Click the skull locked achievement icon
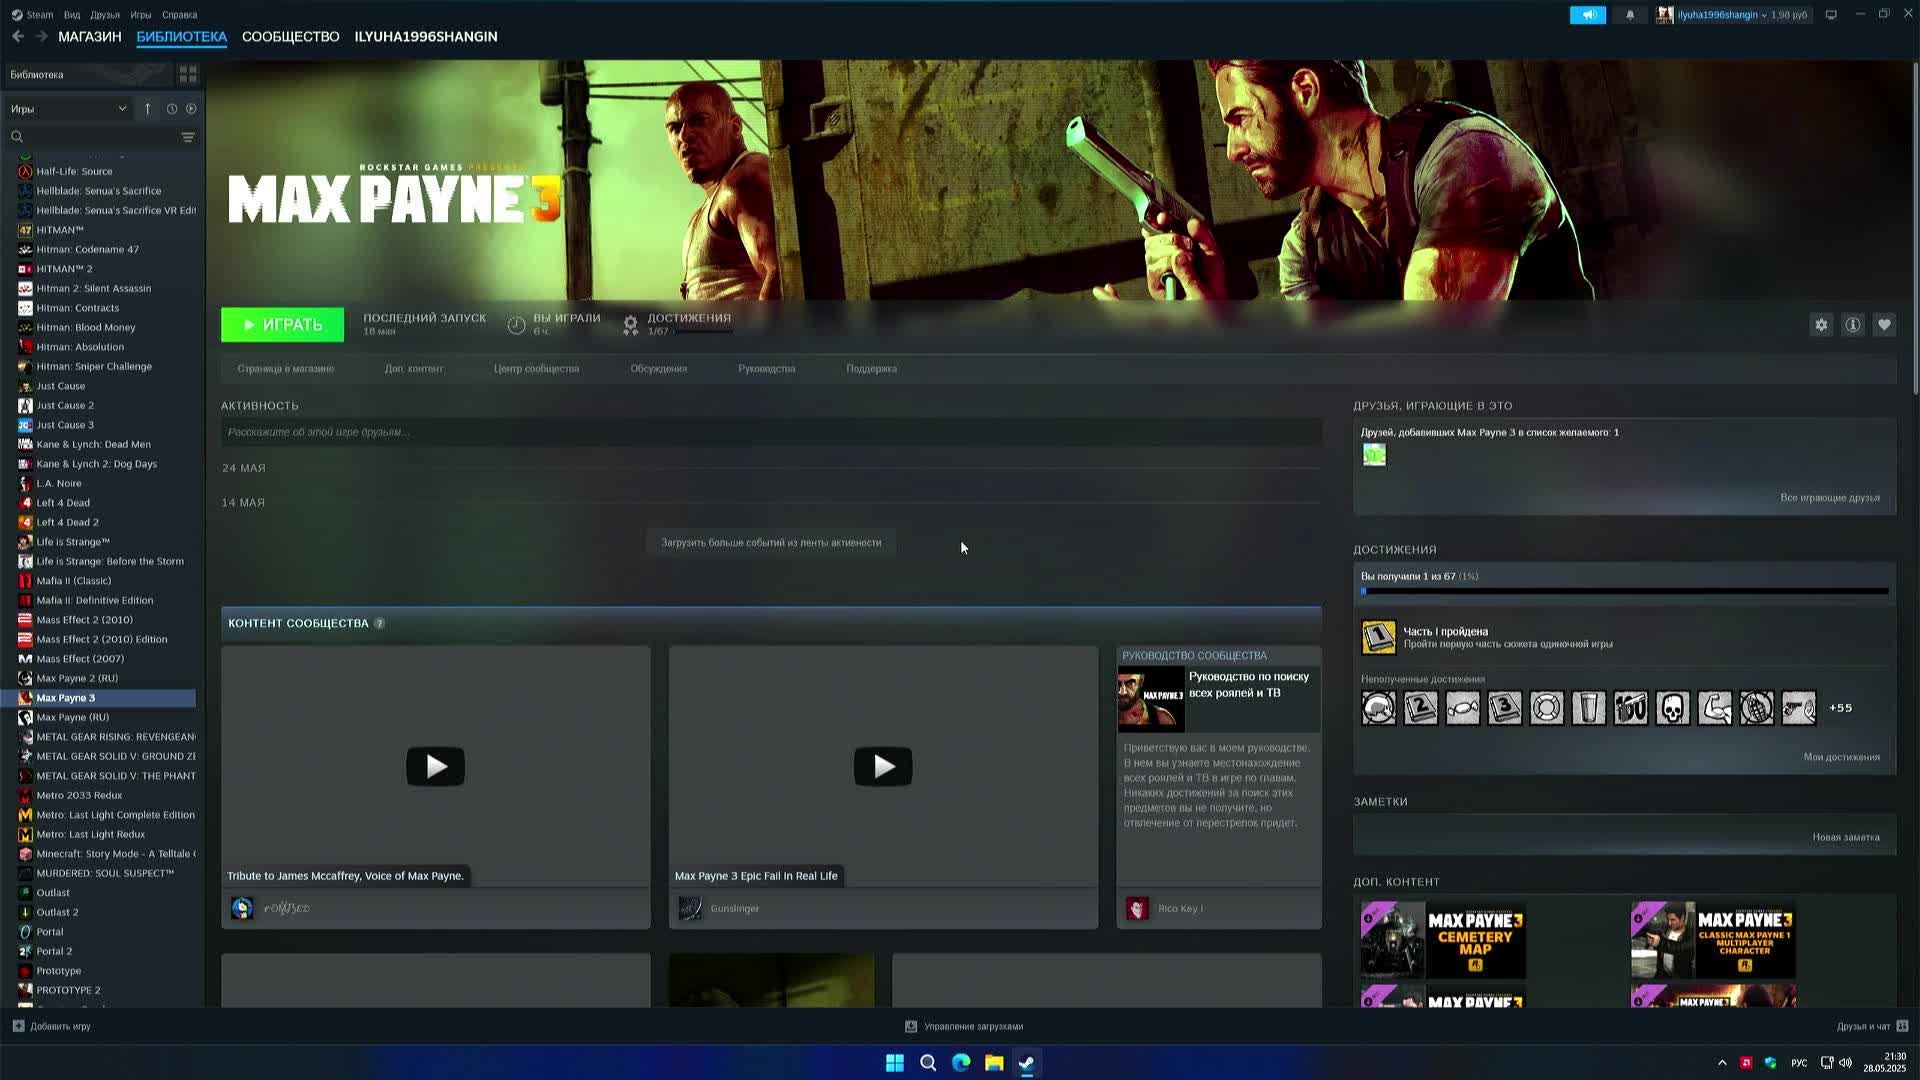 point(1672,708)
